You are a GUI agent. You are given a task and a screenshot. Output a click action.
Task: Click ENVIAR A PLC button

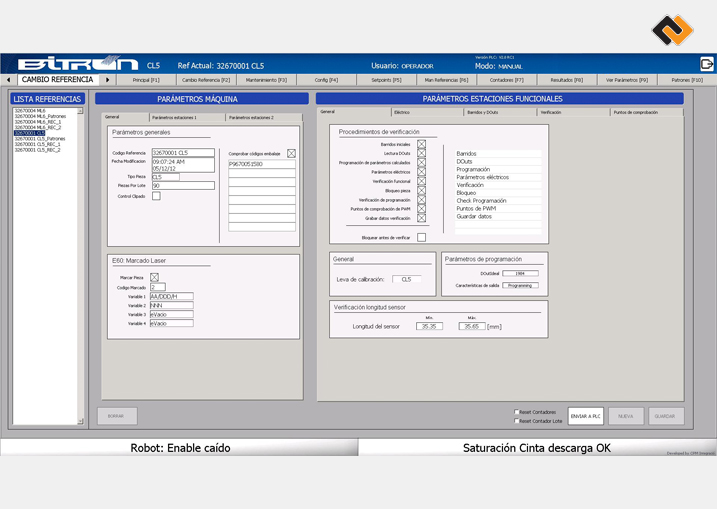pyautogui.click(x=586, y=416)
